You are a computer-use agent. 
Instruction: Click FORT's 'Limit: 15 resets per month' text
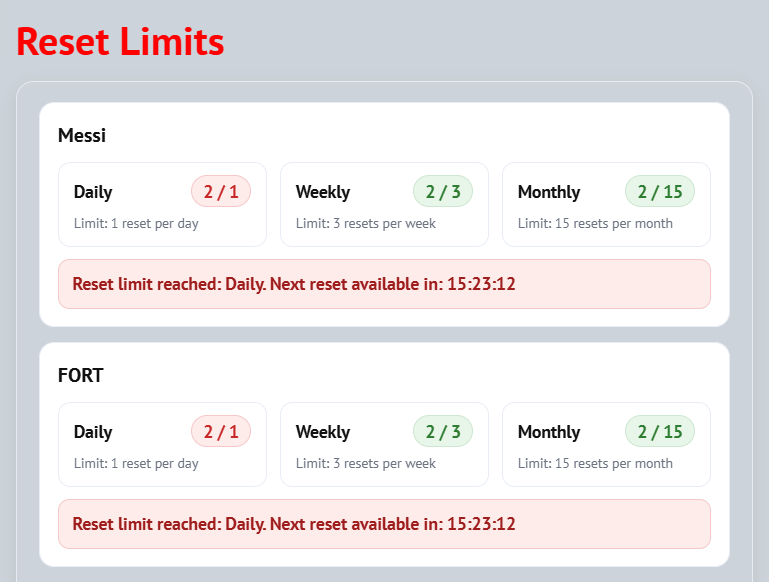pos(595,463)
